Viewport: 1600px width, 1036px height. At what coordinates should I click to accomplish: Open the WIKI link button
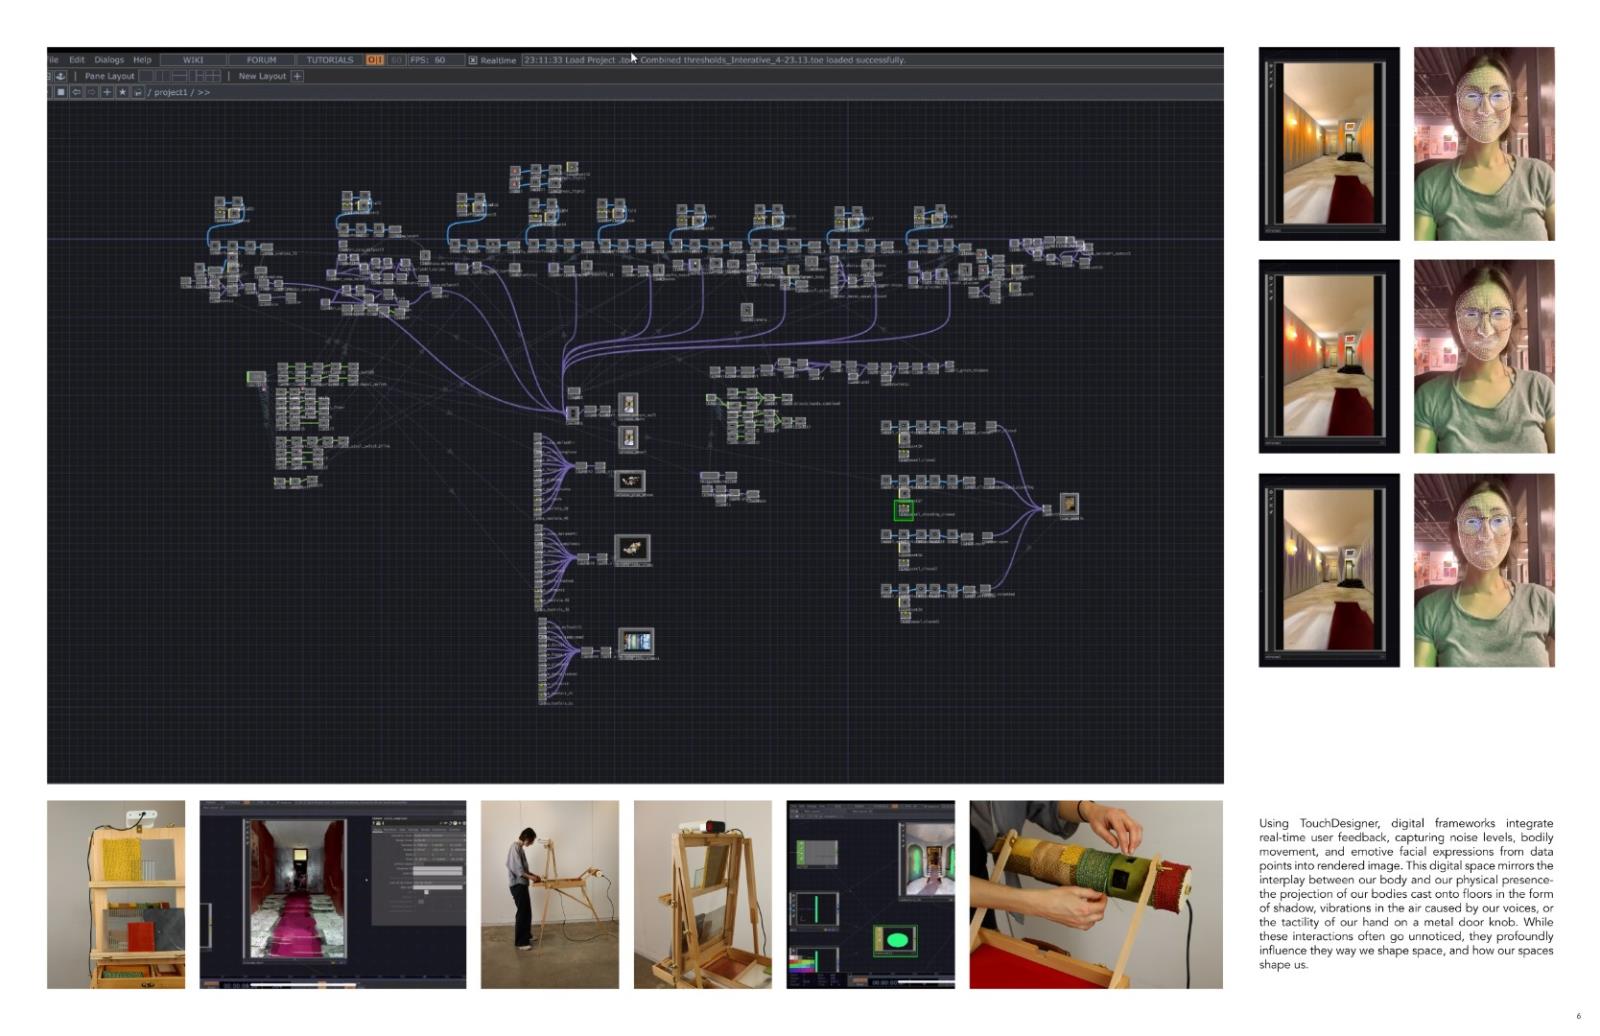[193, 60]
